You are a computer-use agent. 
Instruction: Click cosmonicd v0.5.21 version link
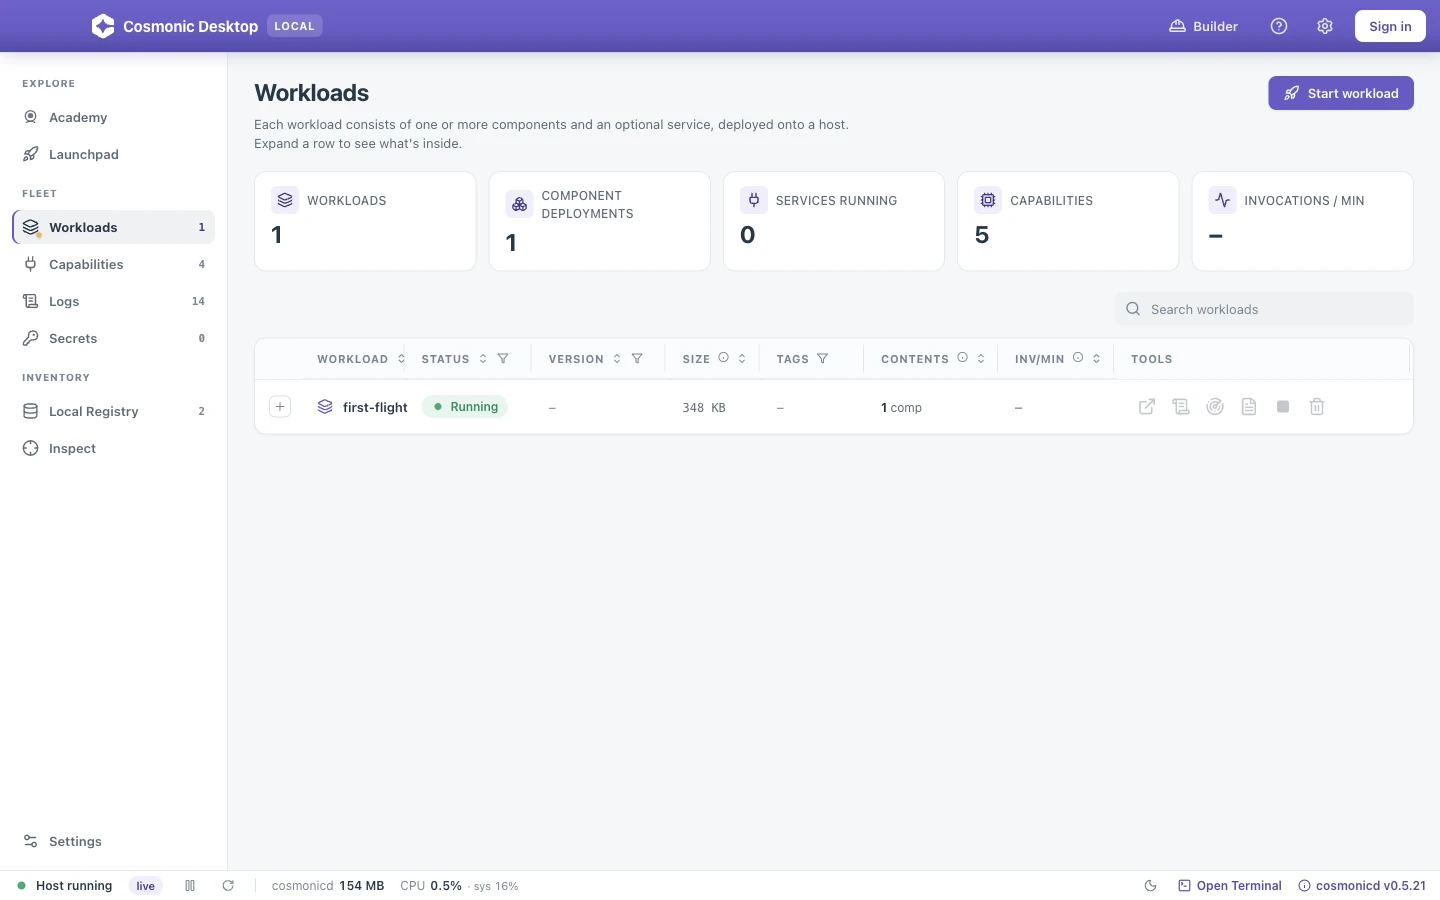1362,886
